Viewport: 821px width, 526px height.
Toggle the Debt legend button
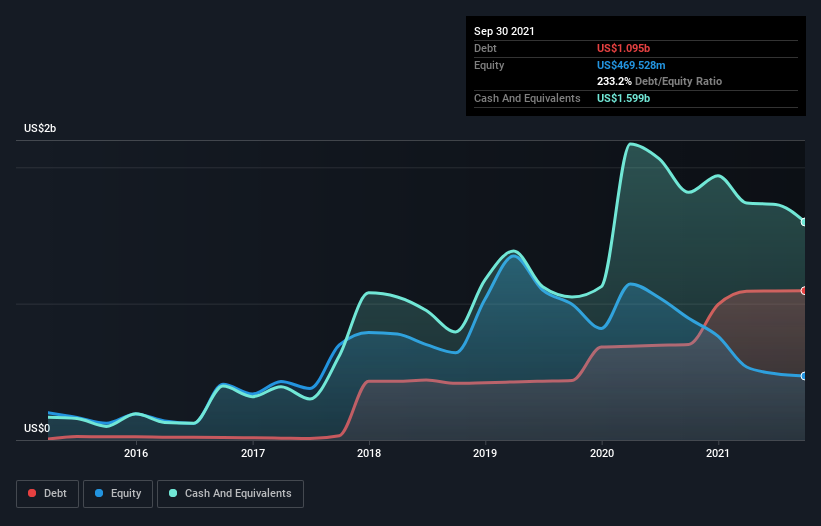click(x=47, y=494)
